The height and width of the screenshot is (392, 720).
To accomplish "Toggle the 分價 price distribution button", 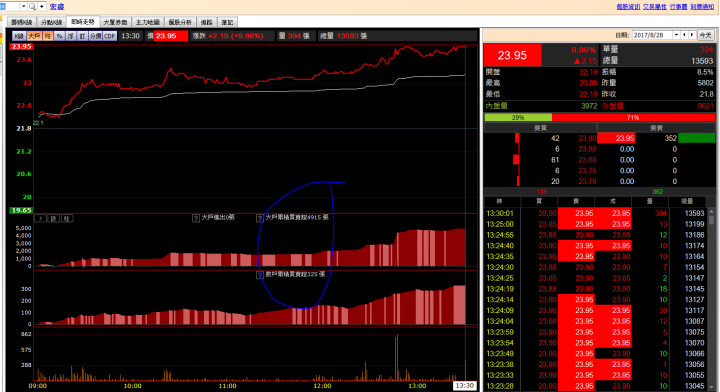I will (95, 36).
